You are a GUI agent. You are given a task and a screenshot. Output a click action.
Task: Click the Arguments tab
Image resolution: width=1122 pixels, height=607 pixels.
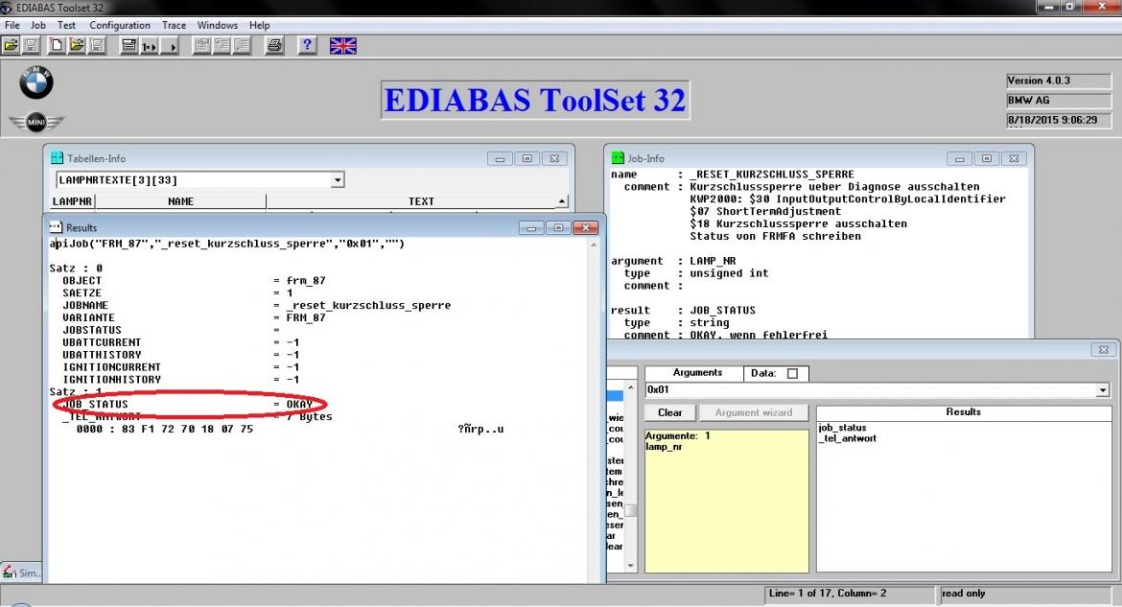[697, 373]
